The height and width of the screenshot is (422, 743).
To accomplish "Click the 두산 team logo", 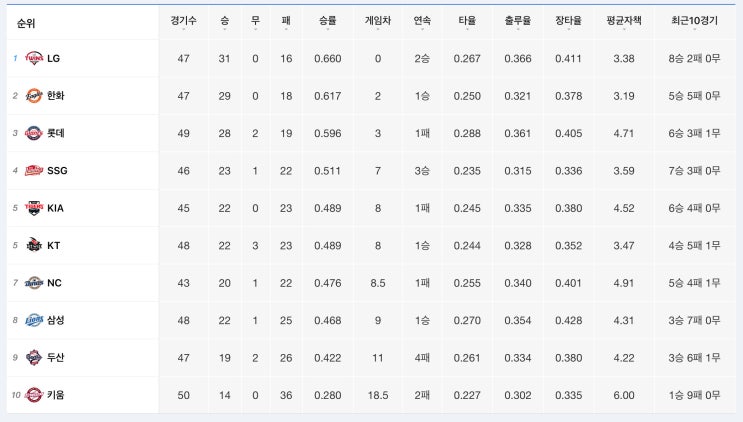I will click(34, 357).
